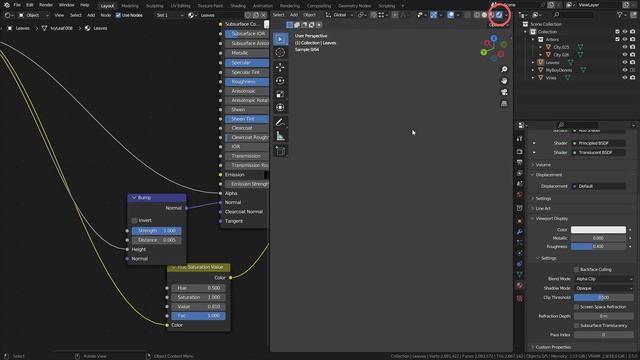Expand the Volume panel

click(543, 165)
